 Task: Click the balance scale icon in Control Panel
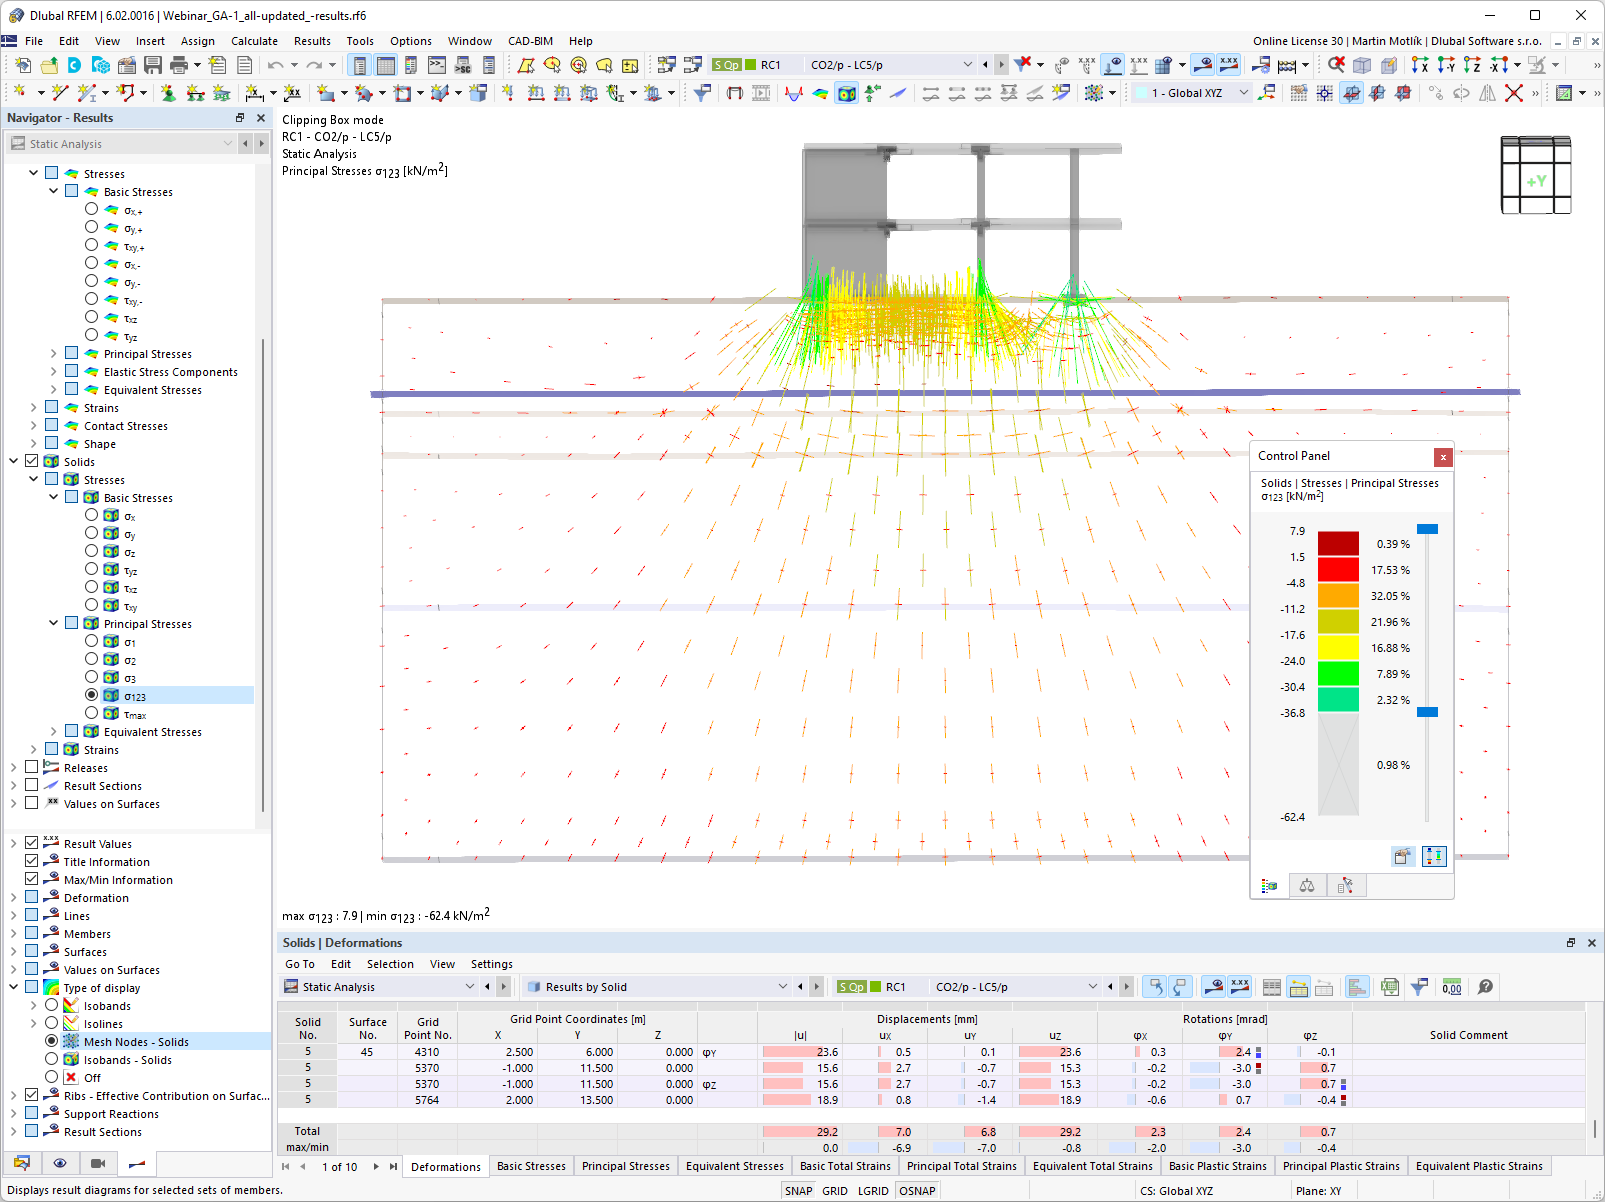coord(1306,886)
